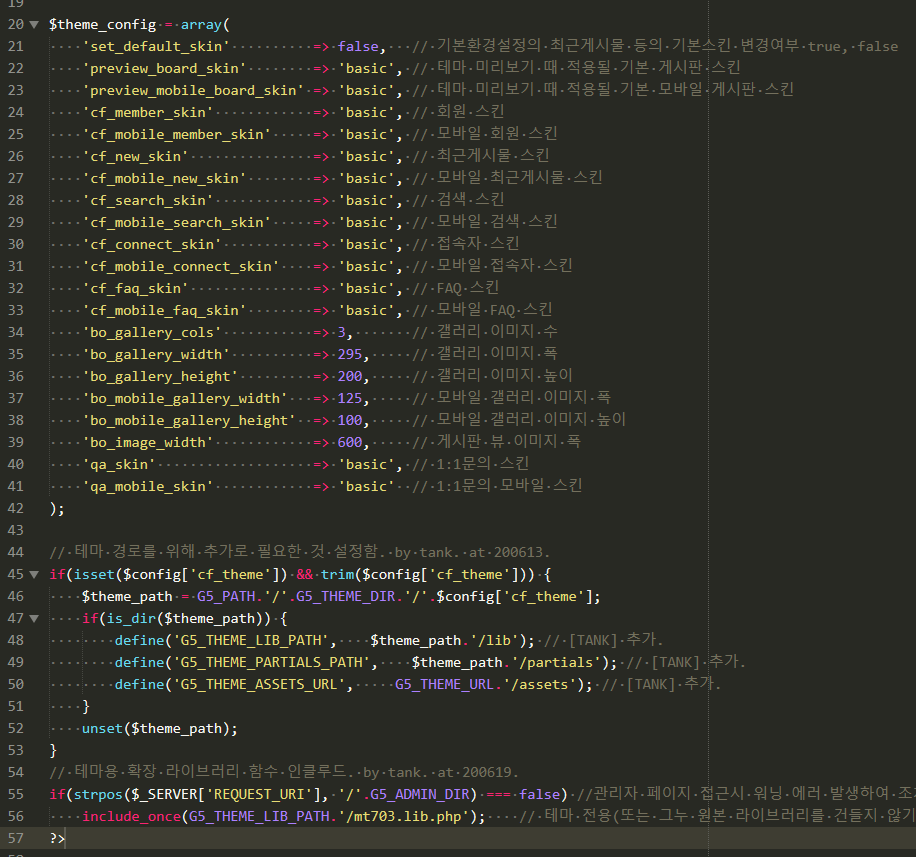Viewport: 916px width, 857px height.
Task: Click the unset($theme_path) statement
Action: click(x=160, y=728)
